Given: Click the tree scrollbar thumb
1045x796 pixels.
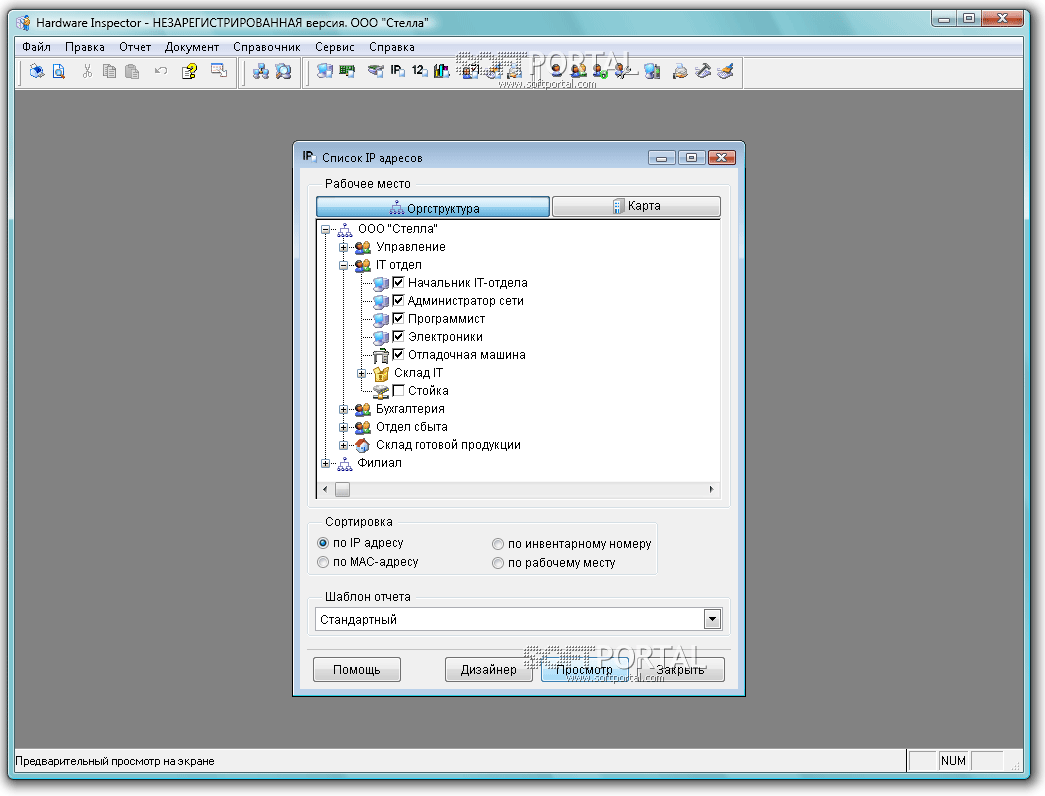Looking at the screenshot, I should 343,489.
